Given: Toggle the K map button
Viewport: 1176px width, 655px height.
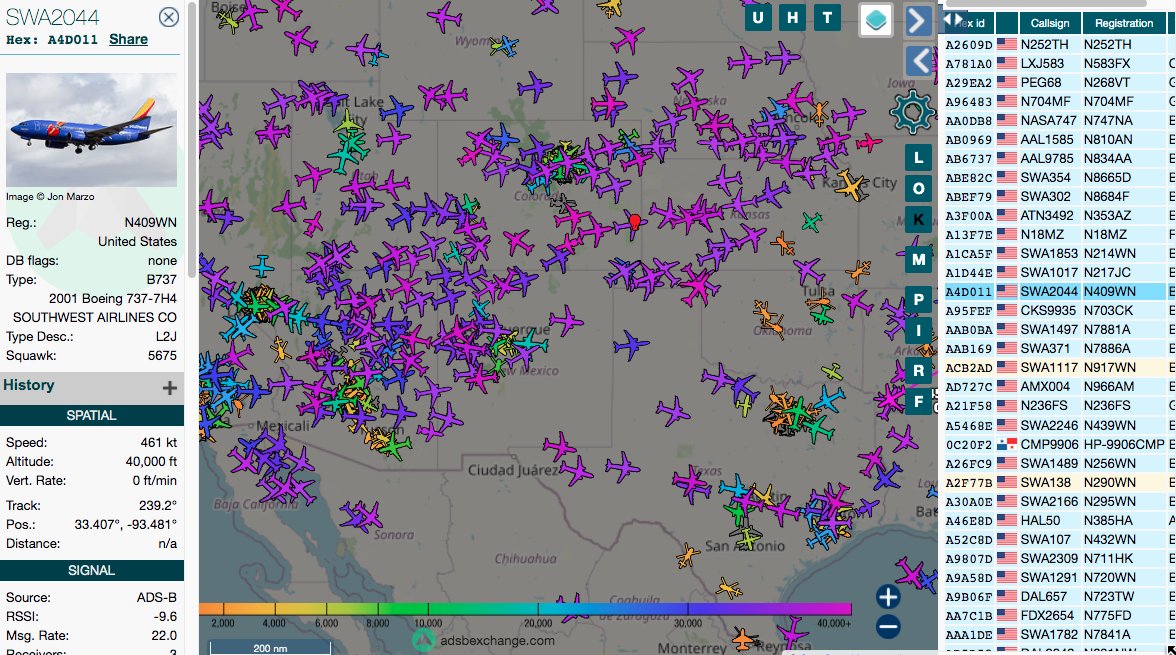Looking at the screenshot, I should (x=919, y=220).
